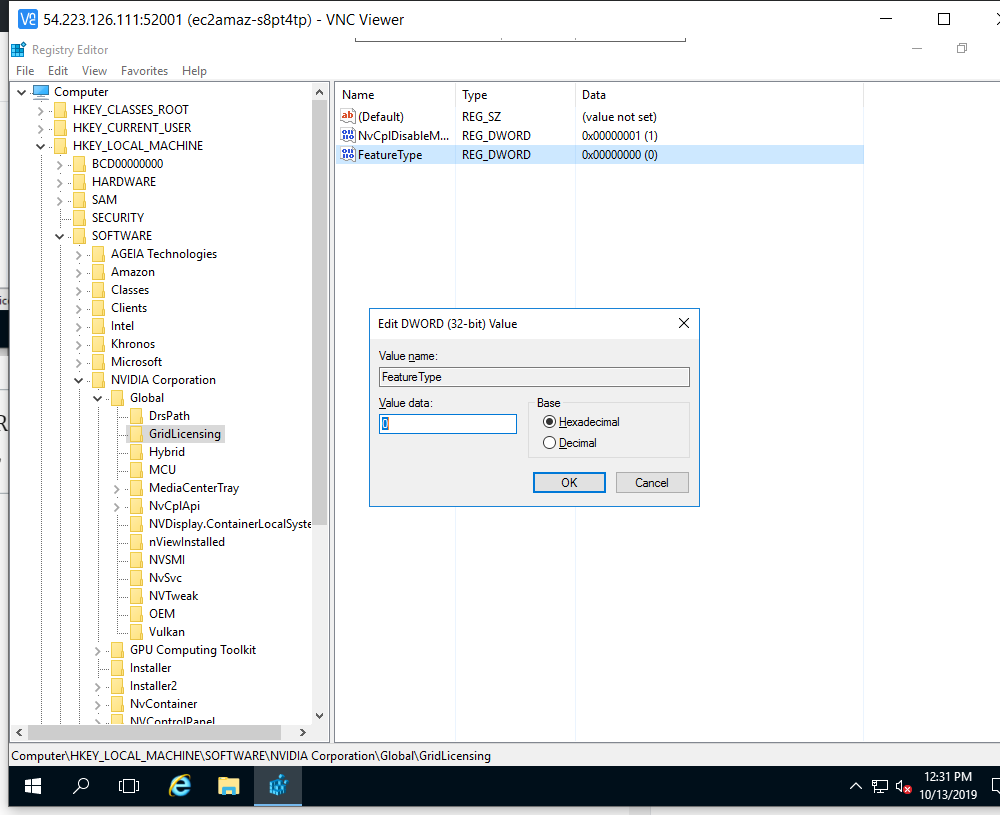
Task: Expand the HKEY_CURRENT_USER hive
Action: point(41,128)
